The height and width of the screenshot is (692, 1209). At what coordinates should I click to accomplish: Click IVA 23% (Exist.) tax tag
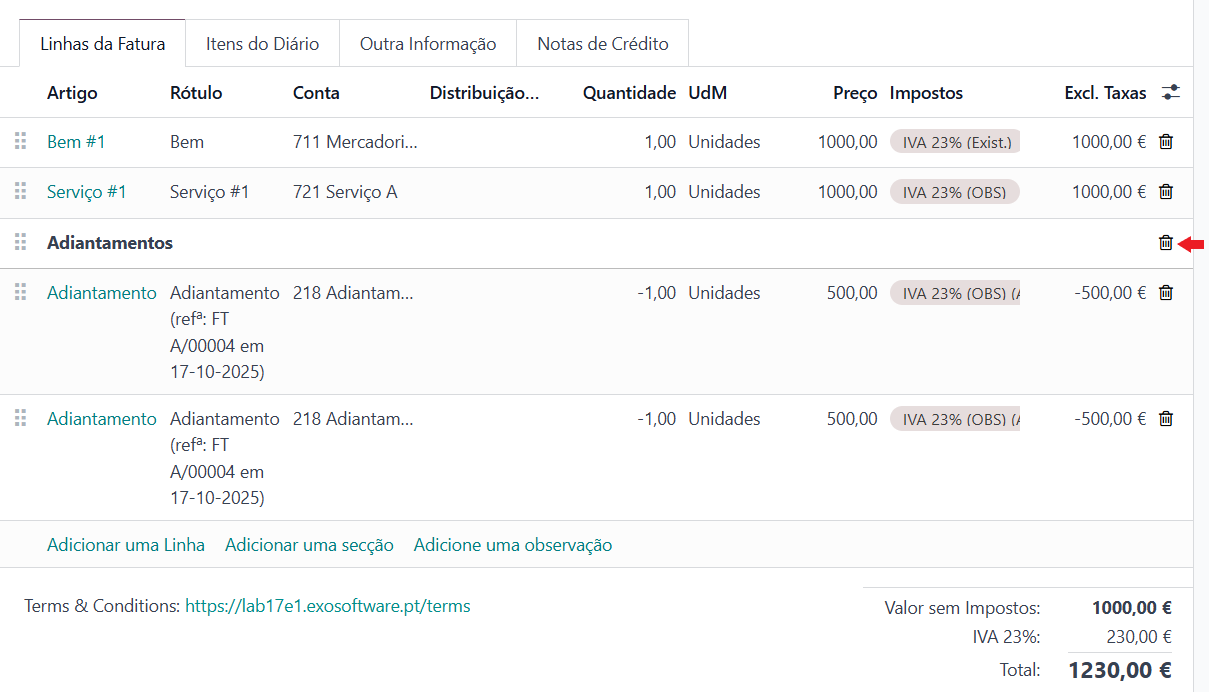(x=956, y=142)
